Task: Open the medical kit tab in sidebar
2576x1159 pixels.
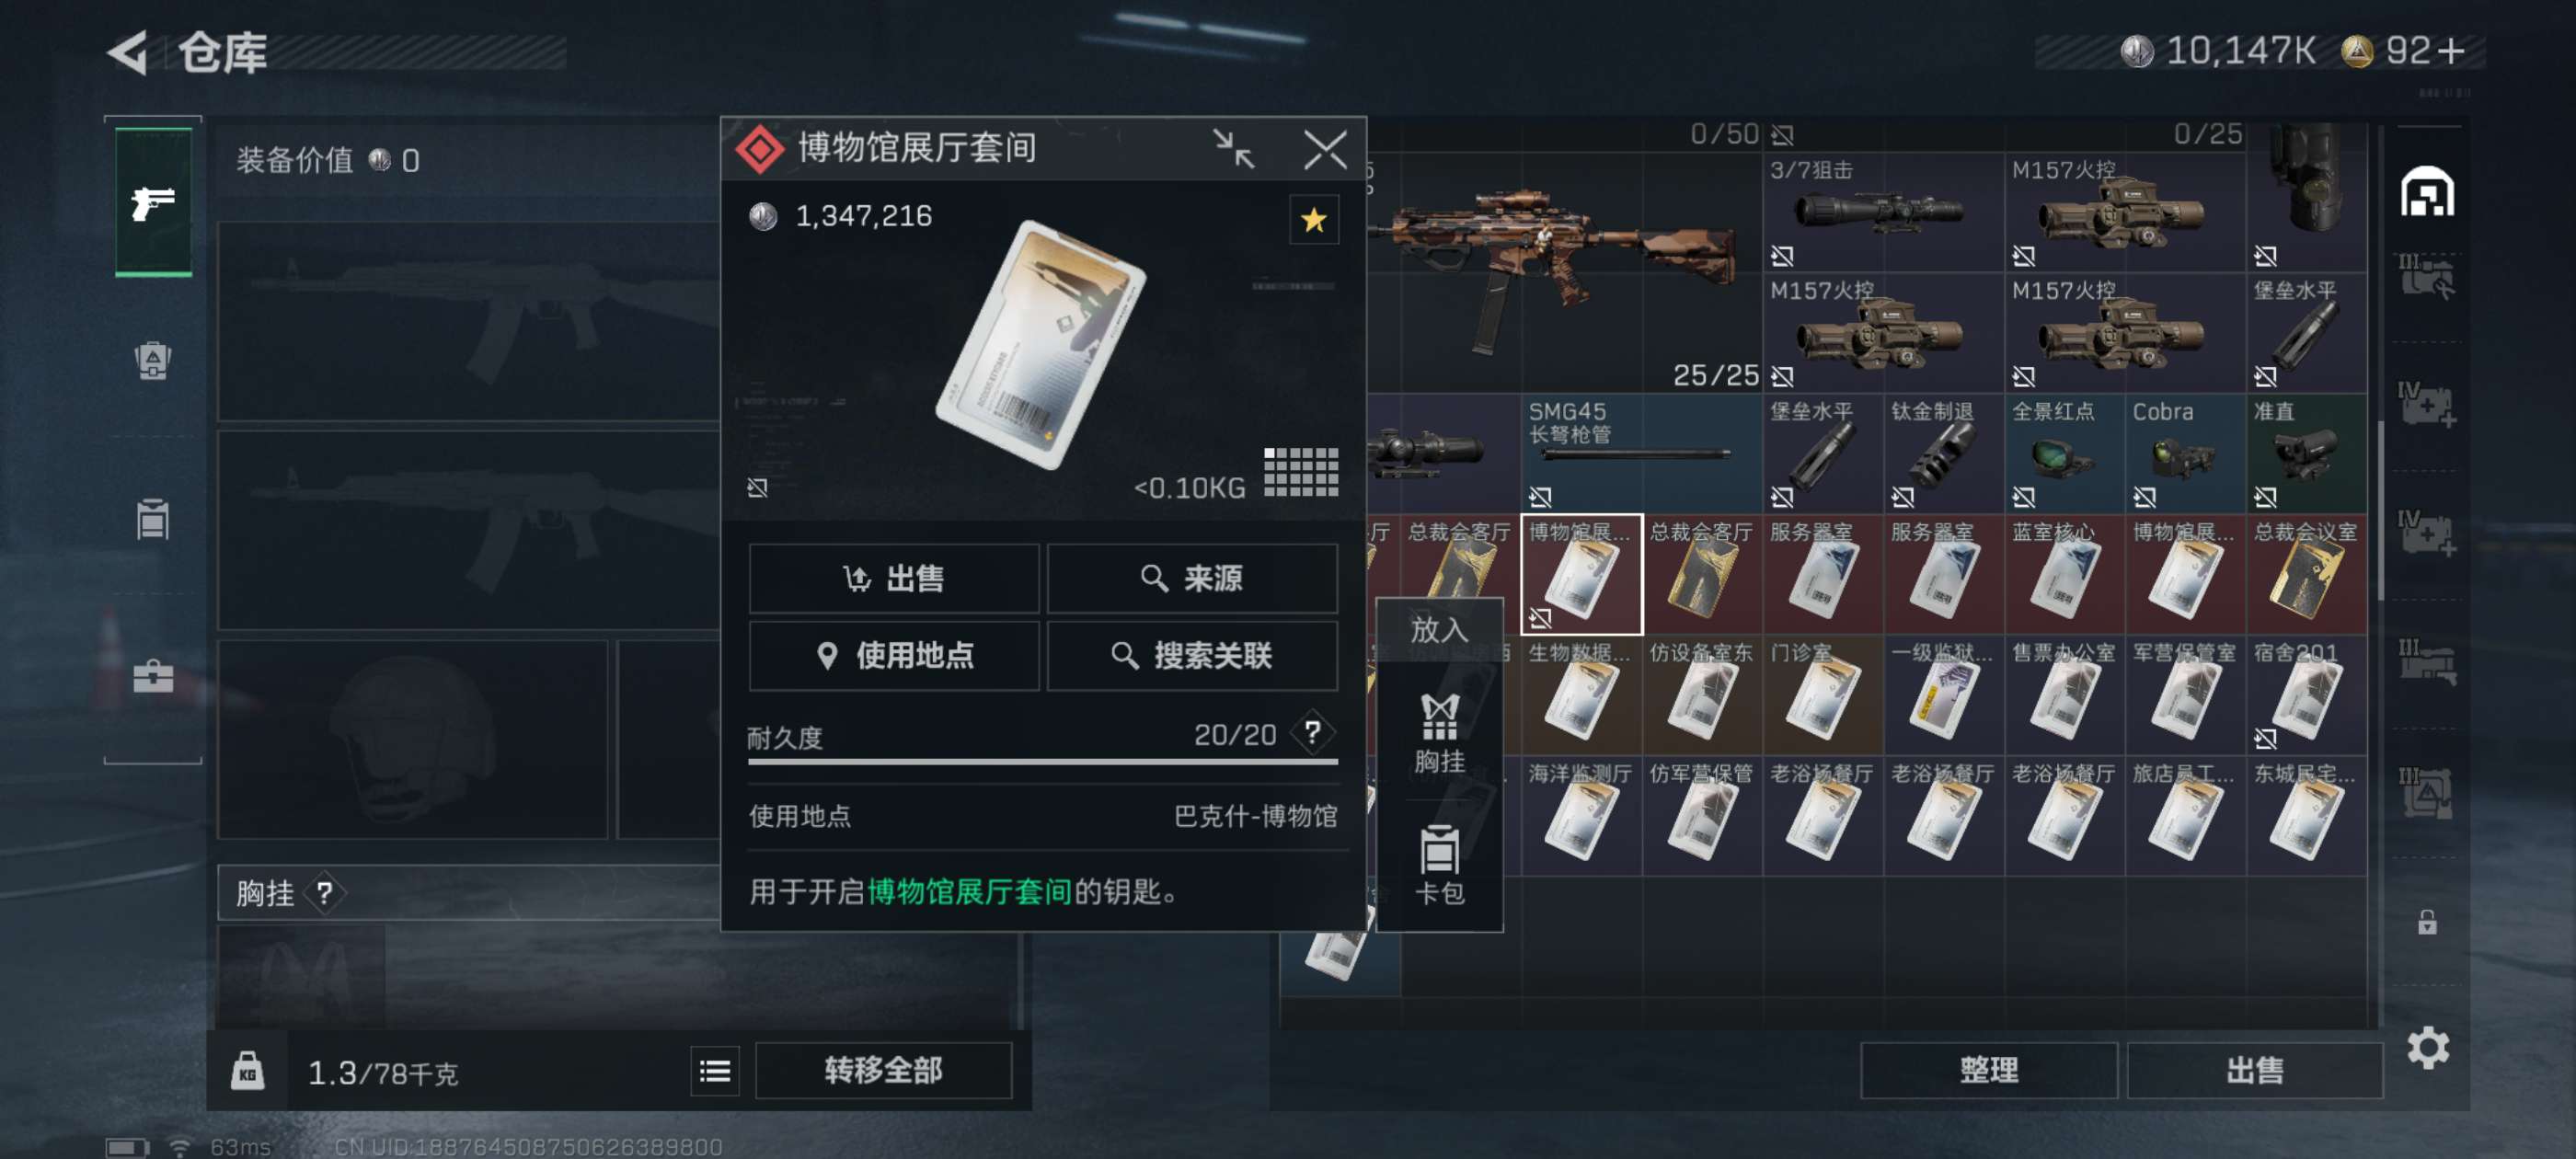Action: 153,676
